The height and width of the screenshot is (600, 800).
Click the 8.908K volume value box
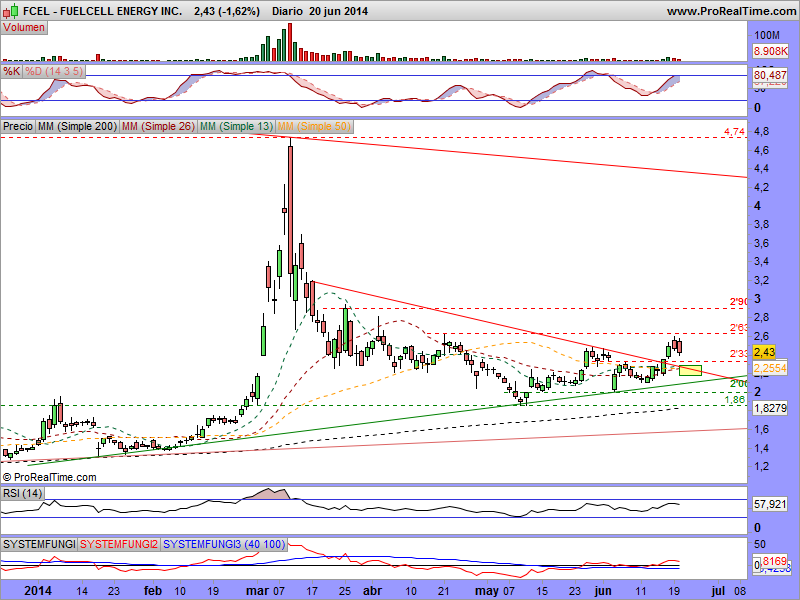[770, 51]
